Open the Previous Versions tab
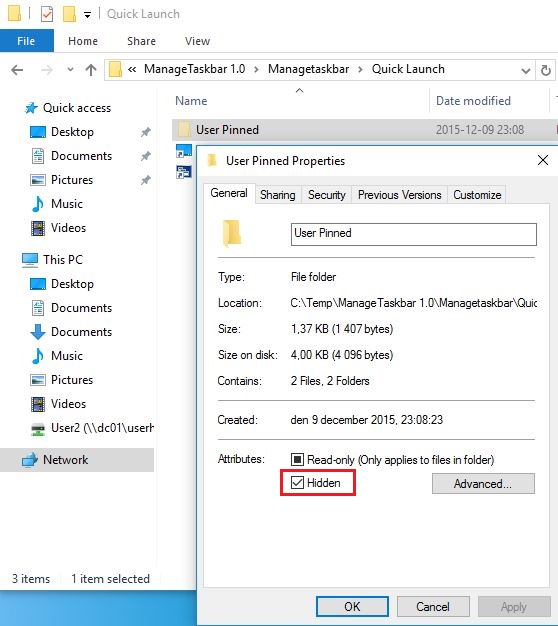This screenshot has height=626, width=558. tap(400, 195)
